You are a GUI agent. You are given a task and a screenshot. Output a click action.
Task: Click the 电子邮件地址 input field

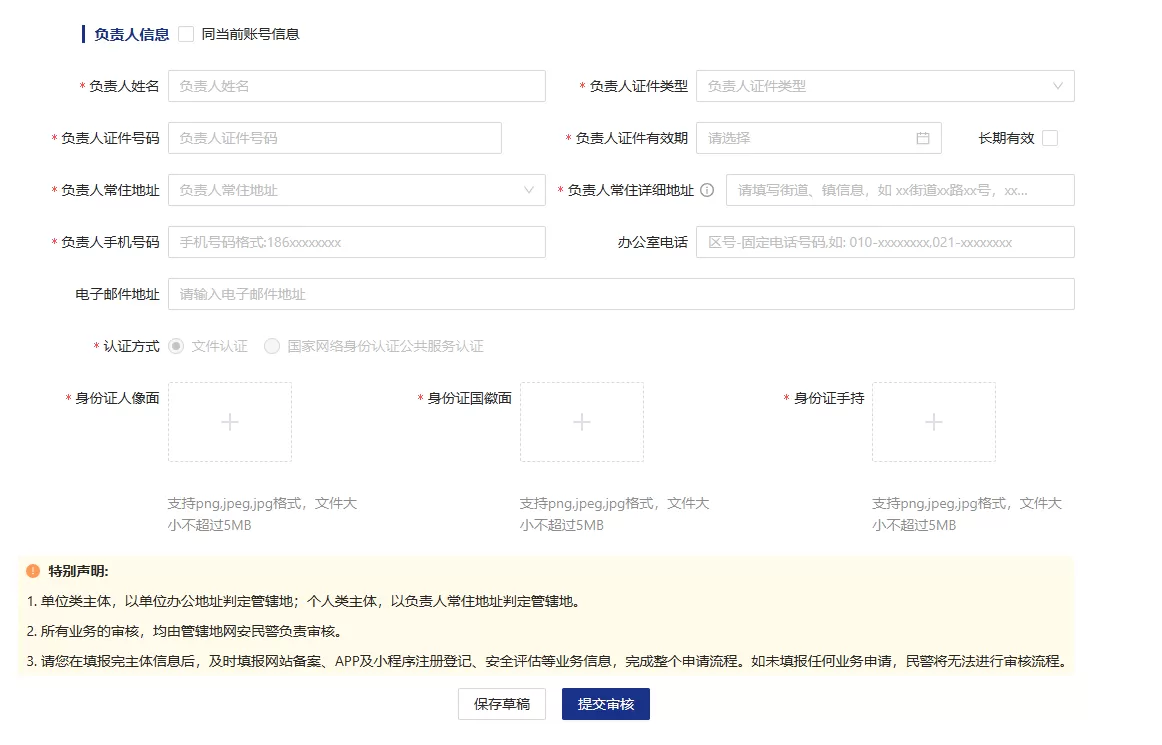pyautogui.click(x=621, y=293)
